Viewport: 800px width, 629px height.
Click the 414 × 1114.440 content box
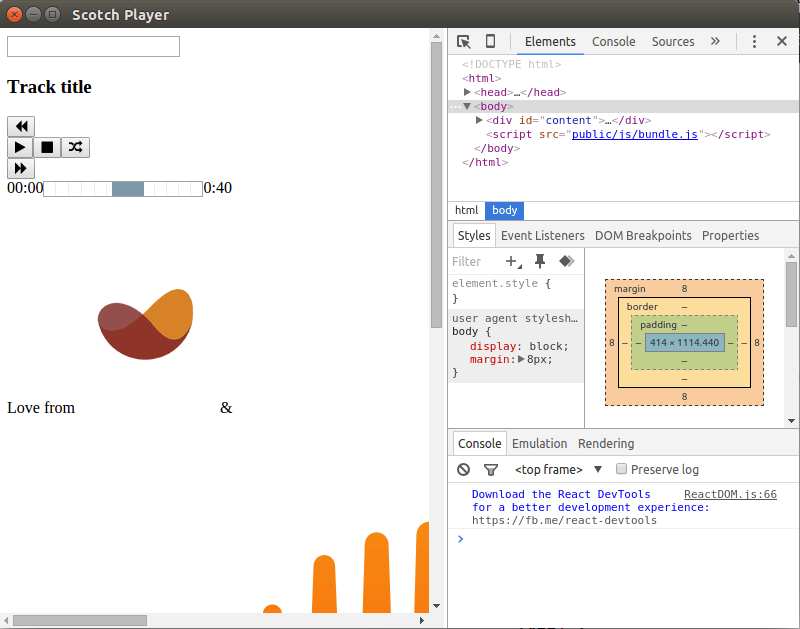click(684, 342)
